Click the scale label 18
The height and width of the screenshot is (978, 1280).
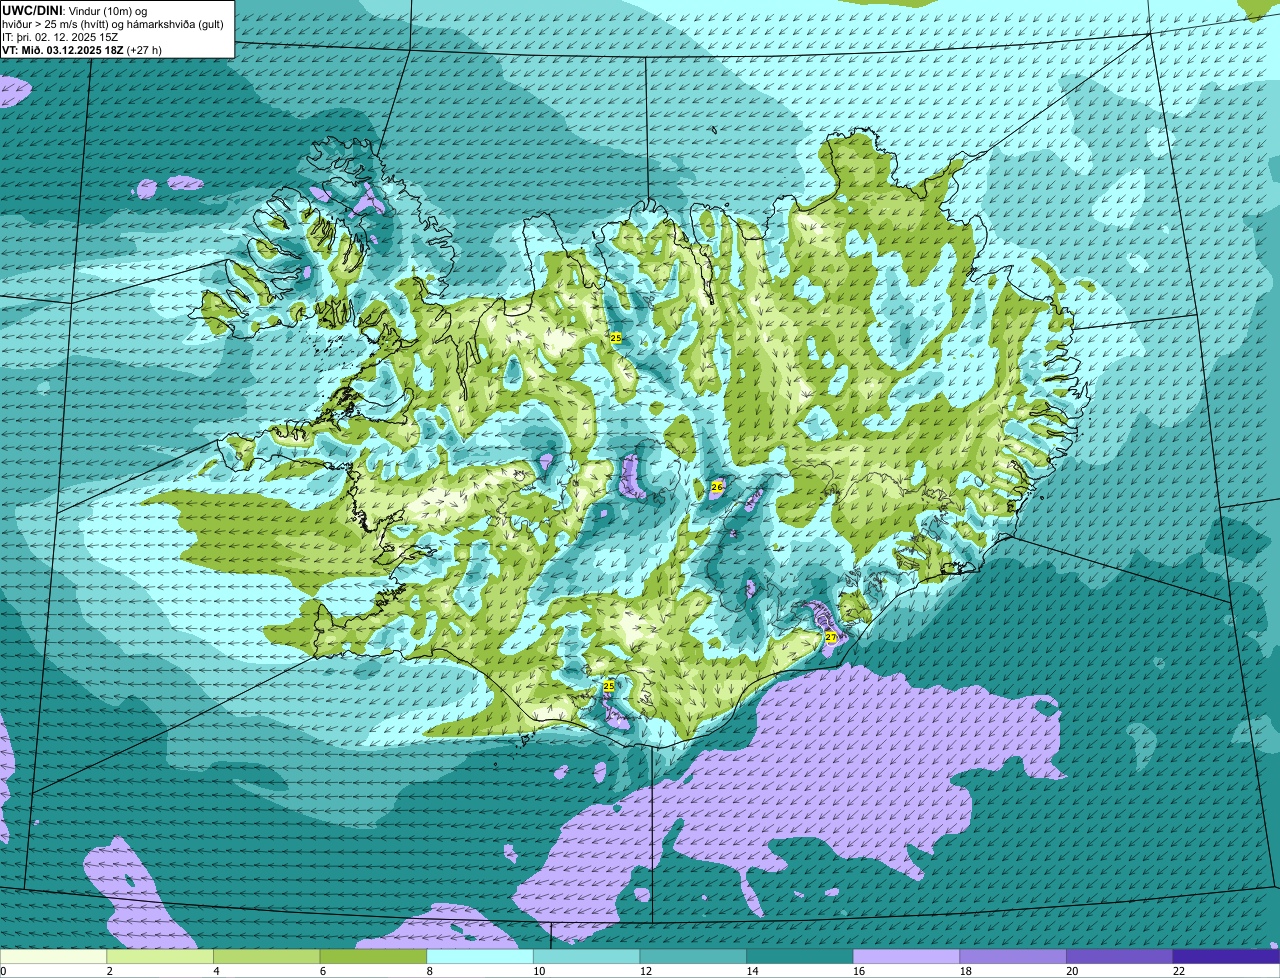(x=965, y=971)
